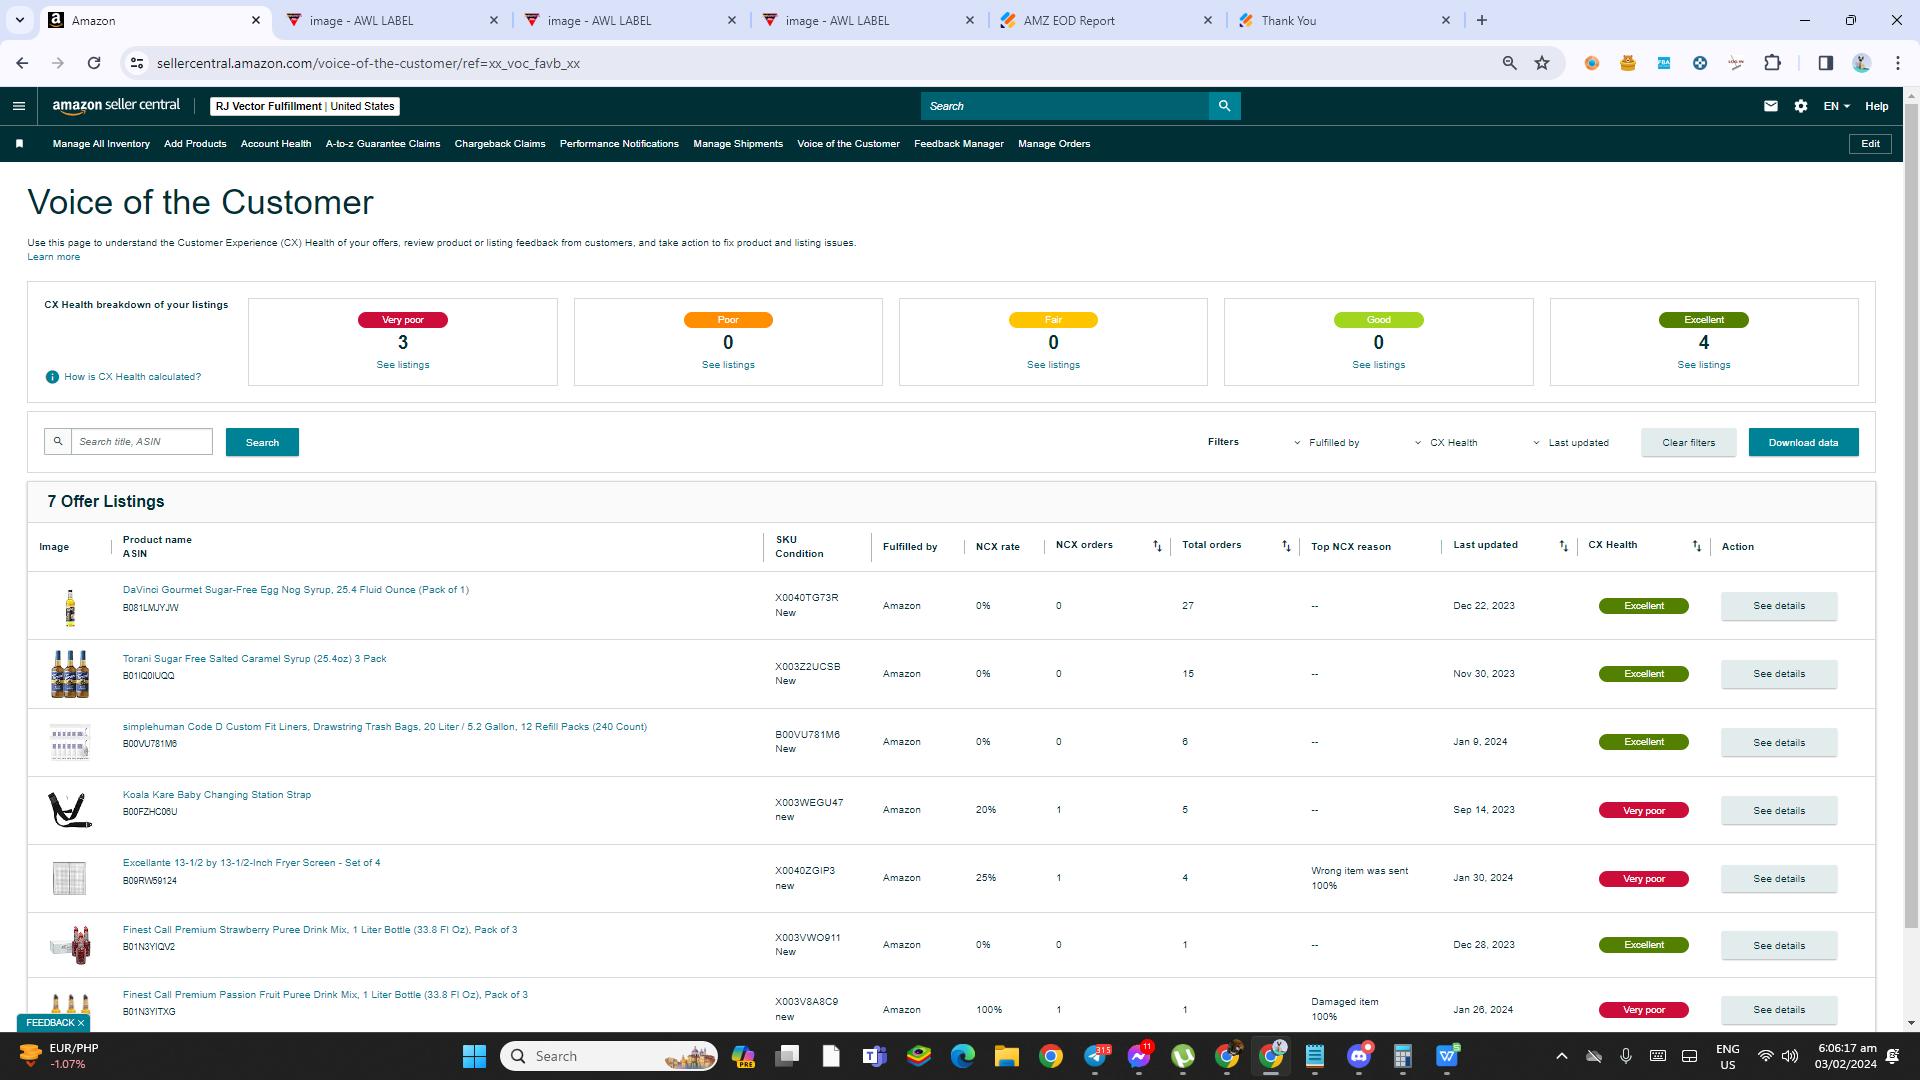
Task: Open Chrome profile avatar
Action: coord(1861,63)
